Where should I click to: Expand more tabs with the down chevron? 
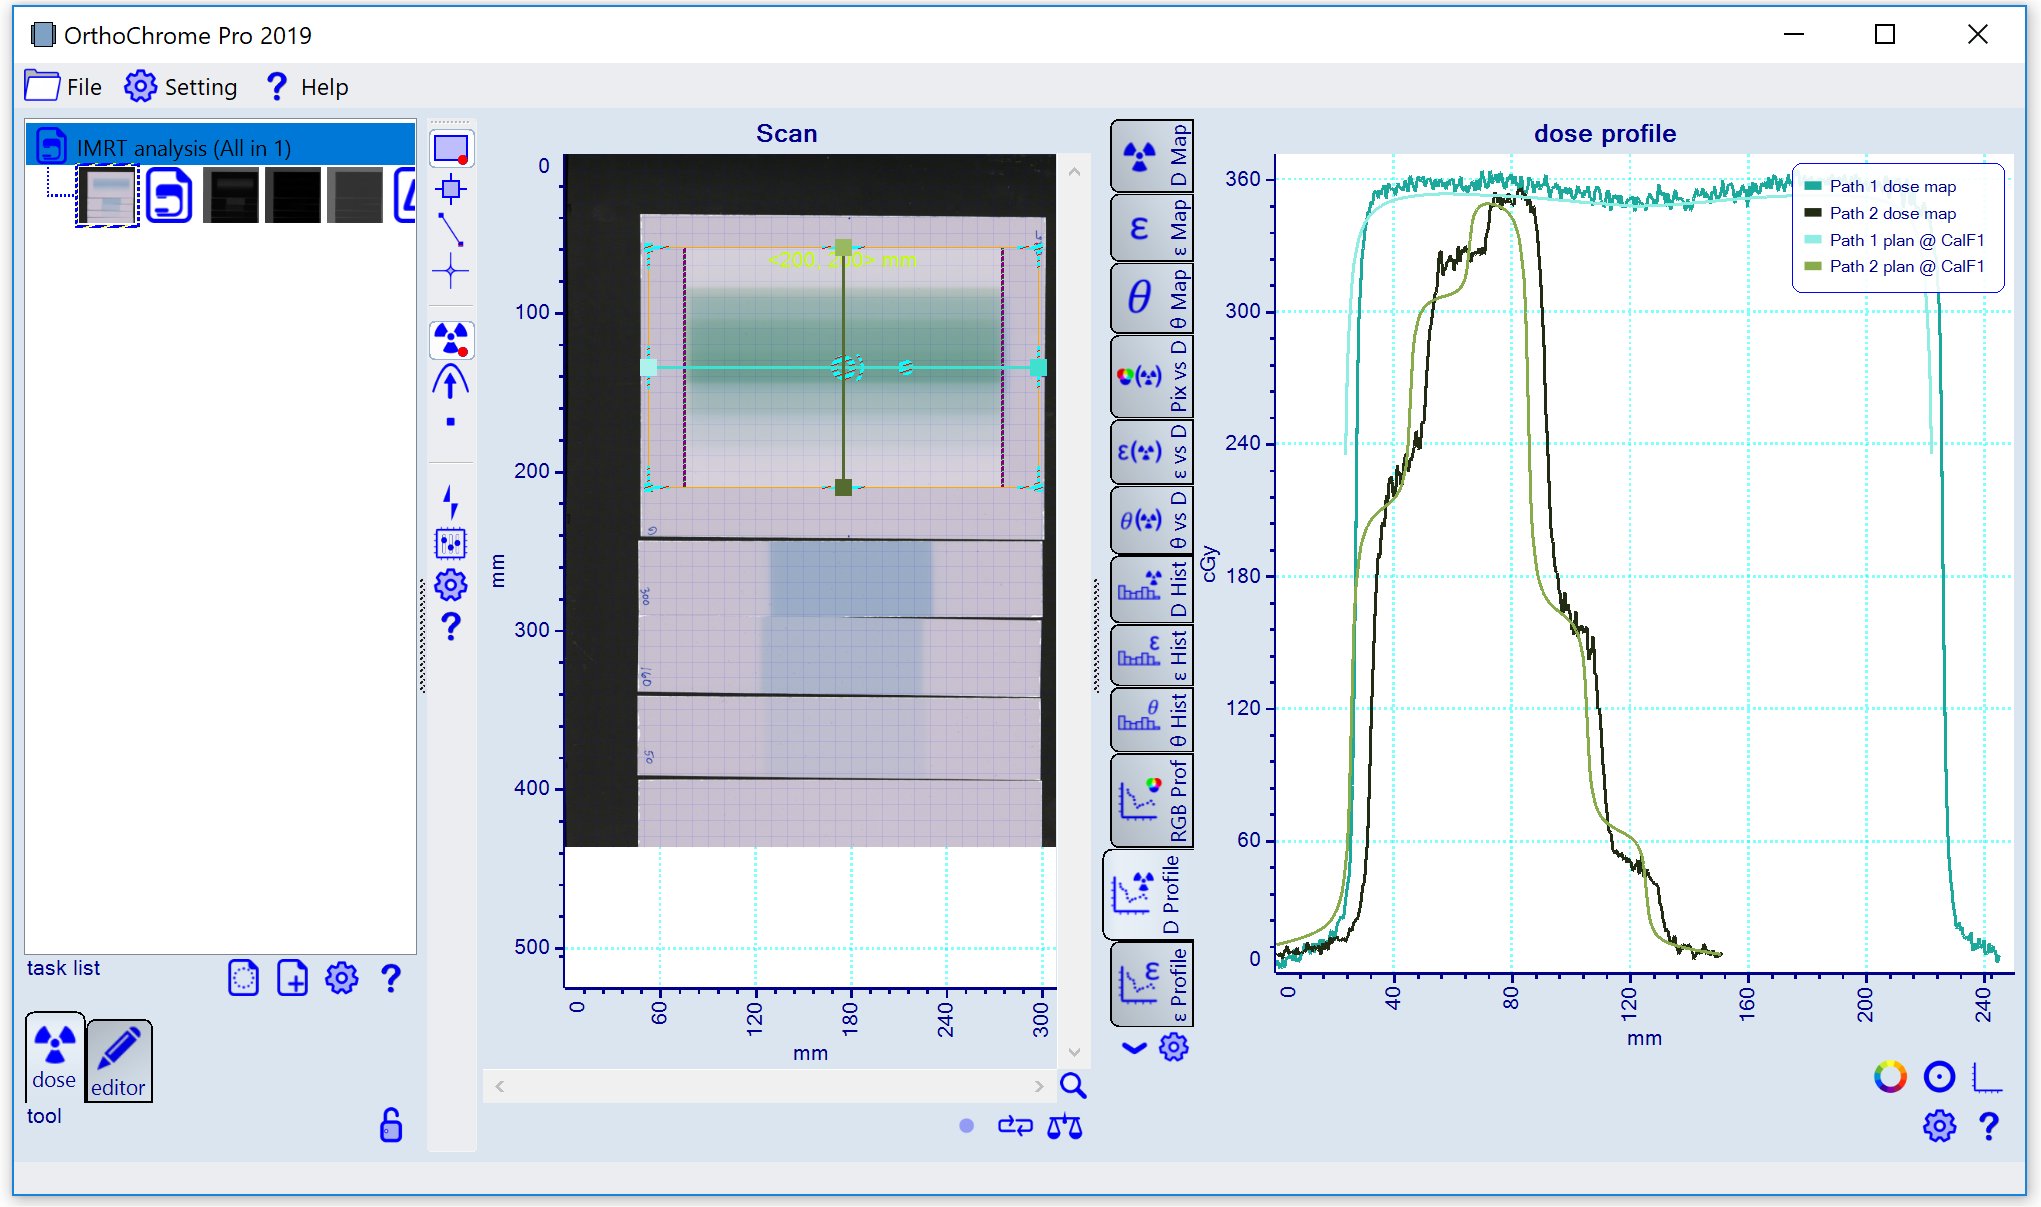(x=1133, y=1048)
